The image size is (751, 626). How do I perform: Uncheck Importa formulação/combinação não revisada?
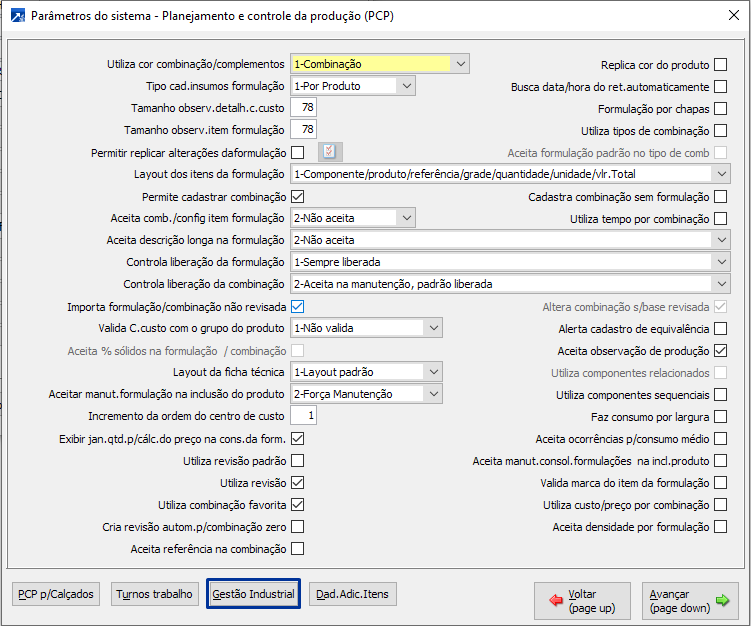click(x=297, y=307)
